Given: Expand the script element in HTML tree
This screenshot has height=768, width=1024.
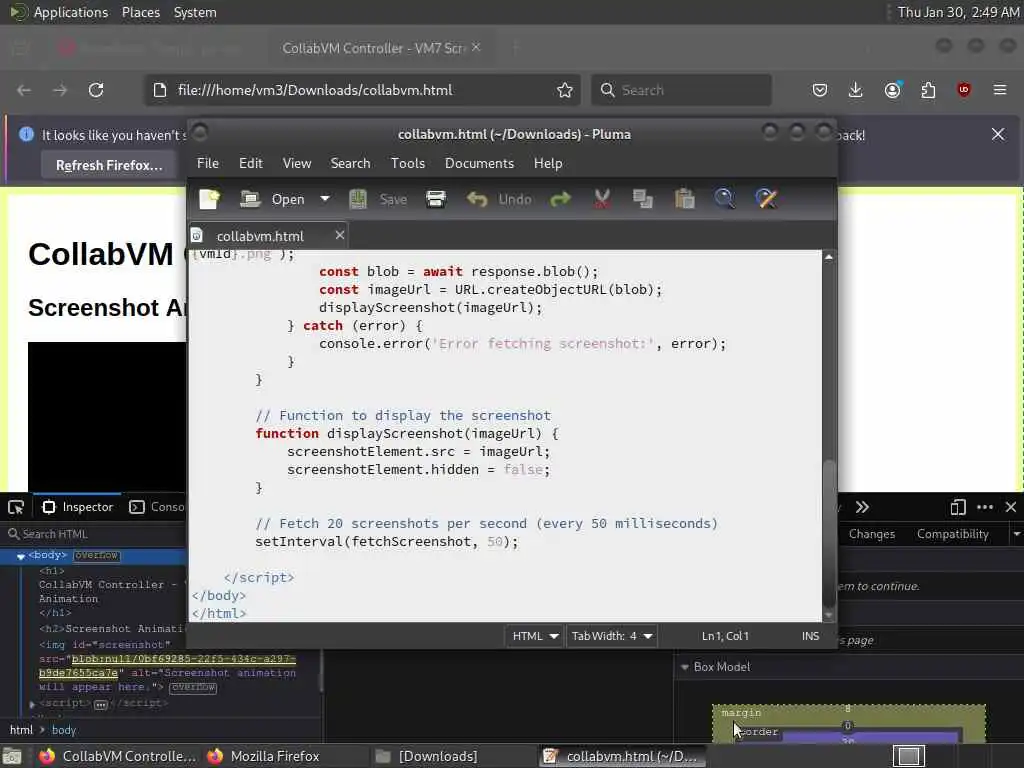Looking at the screenshot, I should coord(32,704).
